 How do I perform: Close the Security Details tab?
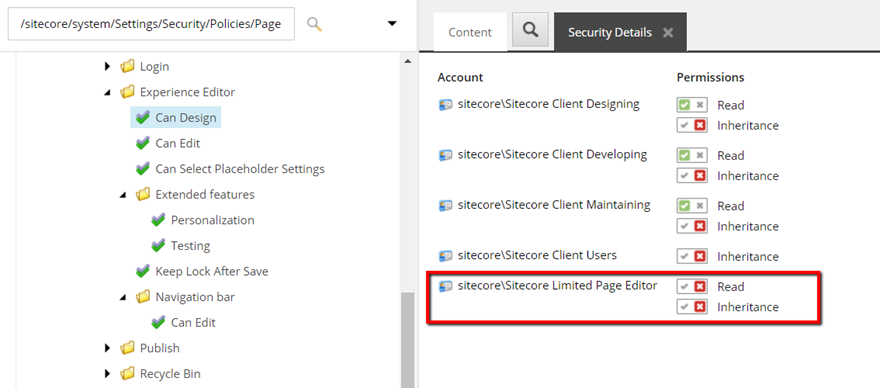click(668, 33)
